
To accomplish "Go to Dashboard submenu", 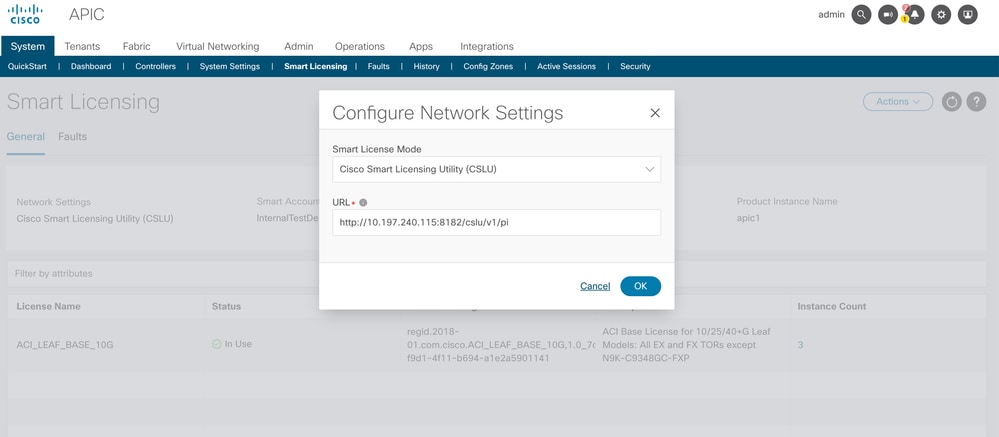I will click(91, 66).
